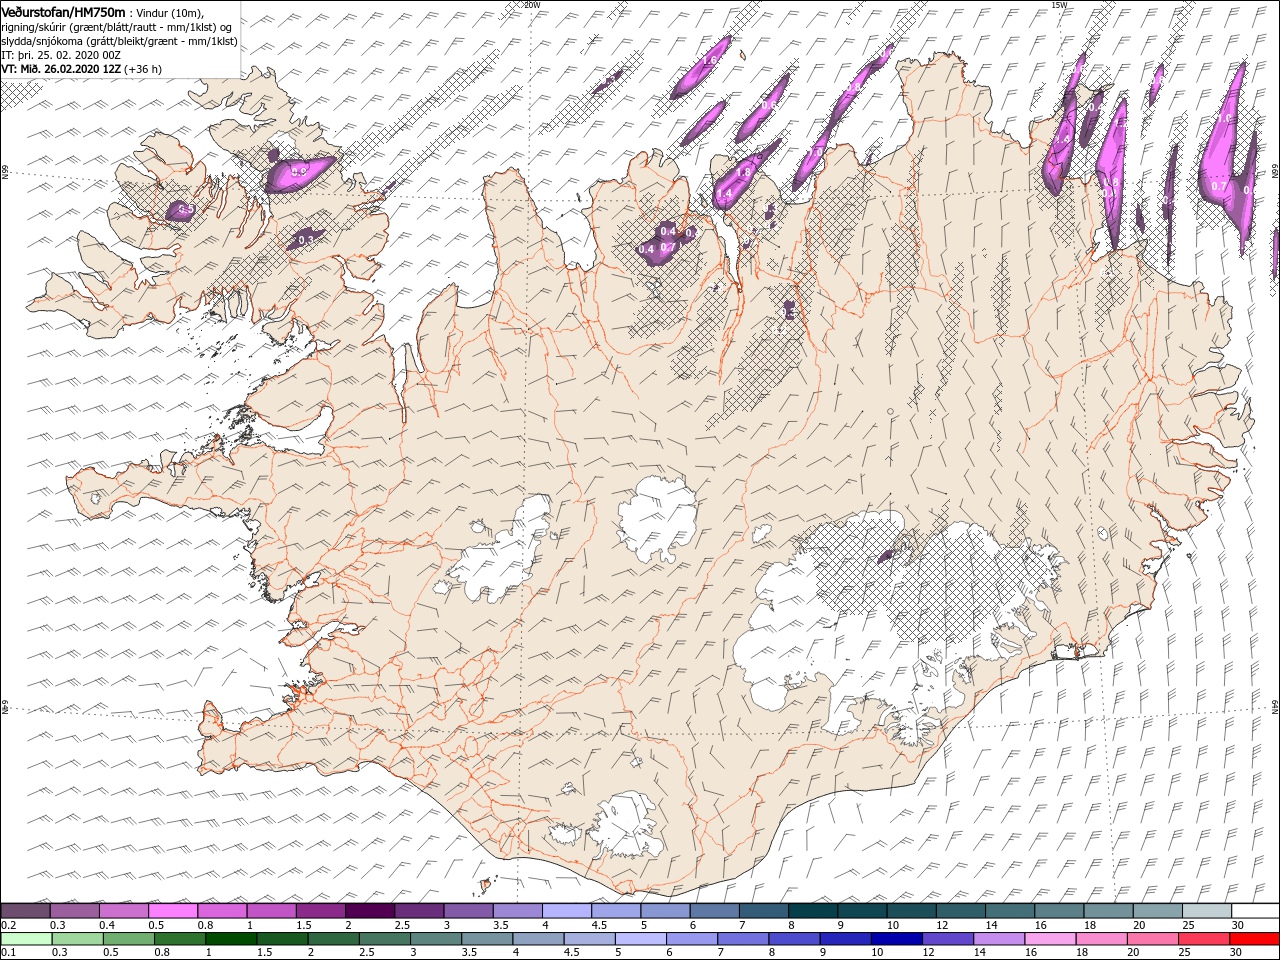Click the upper legend dark teal swatch at 8
This screenshot has width=1280, height=960.
click(x=812, y=911)
